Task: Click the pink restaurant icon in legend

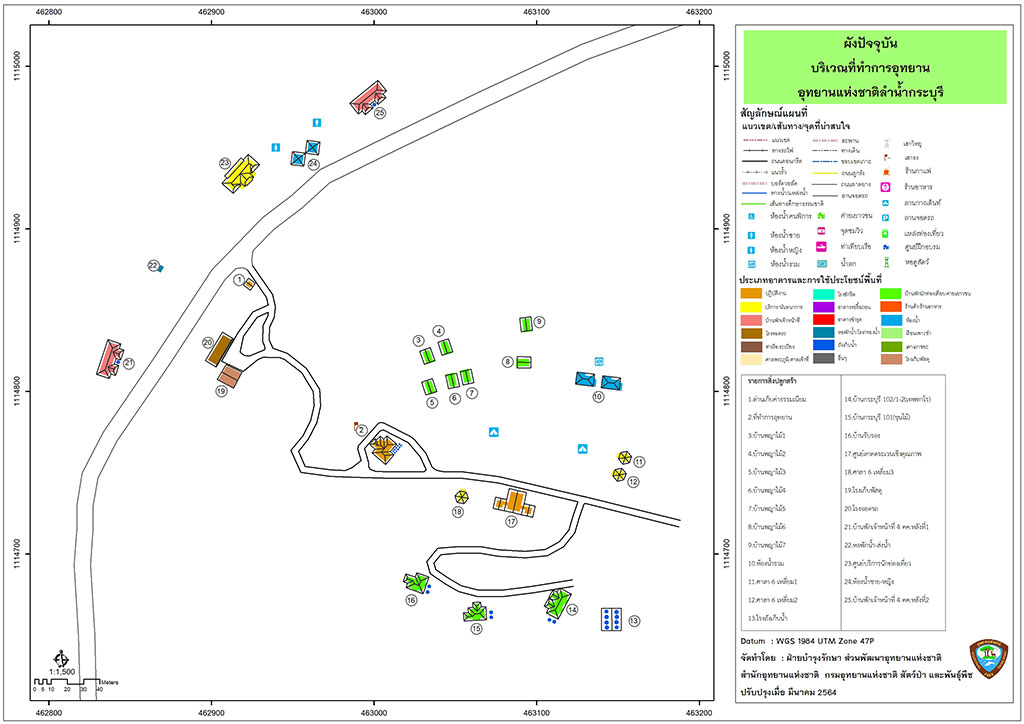Action: coord(886,187)
